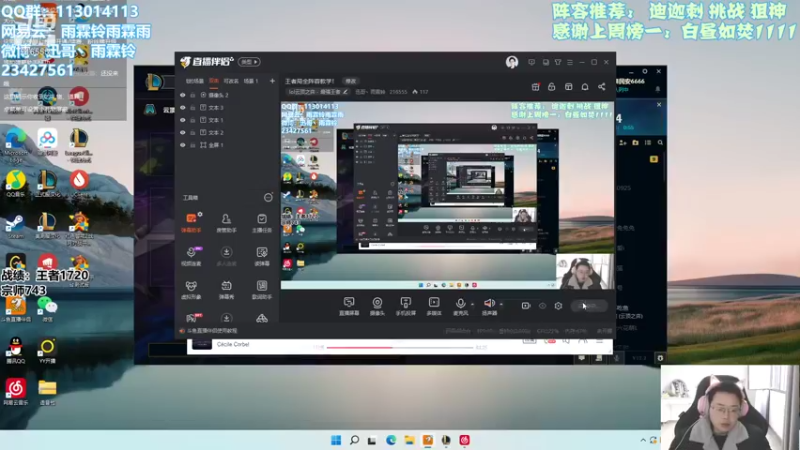Show hidden system tray icons
This screenshot has height=450, width=800.
643,440
